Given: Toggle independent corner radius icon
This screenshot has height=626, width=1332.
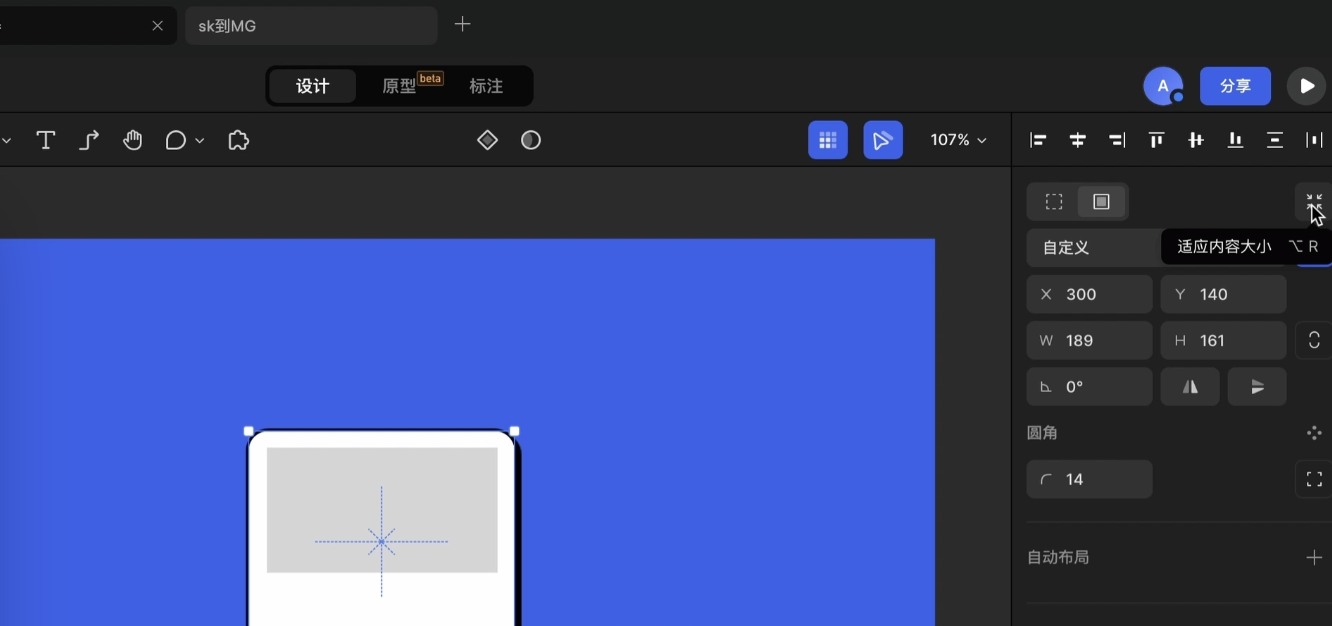Looking at the screenshot, I should [x=1314, y=479].
